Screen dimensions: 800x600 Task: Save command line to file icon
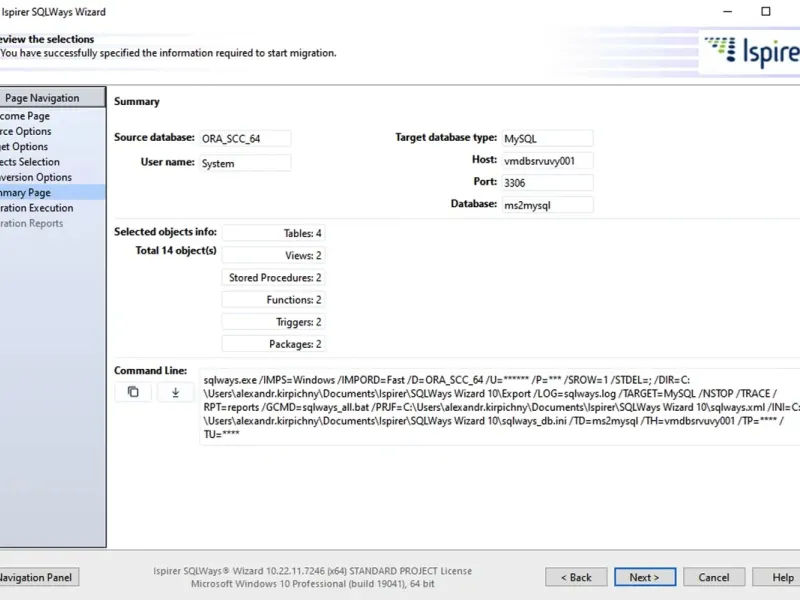click(176, 392)
